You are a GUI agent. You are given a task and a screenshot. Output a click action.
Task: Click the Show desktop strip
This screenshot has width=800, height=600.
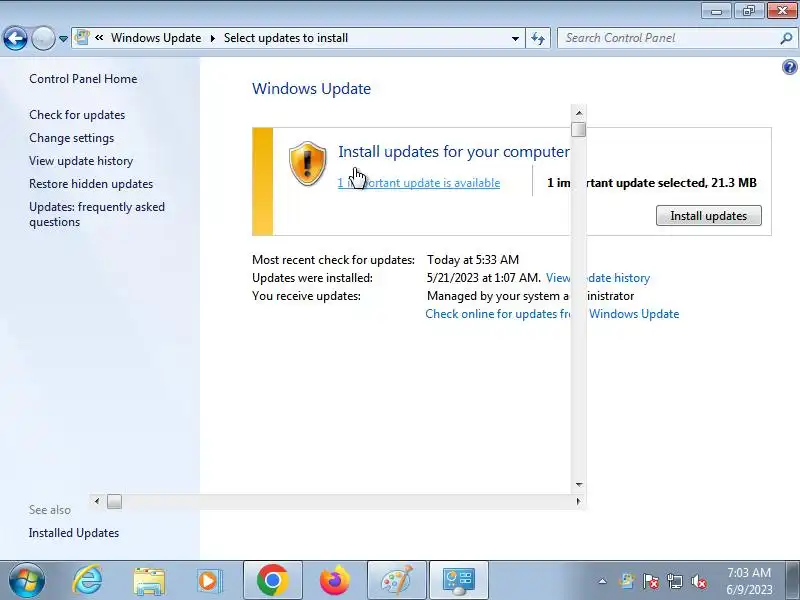tap(793, 581)
